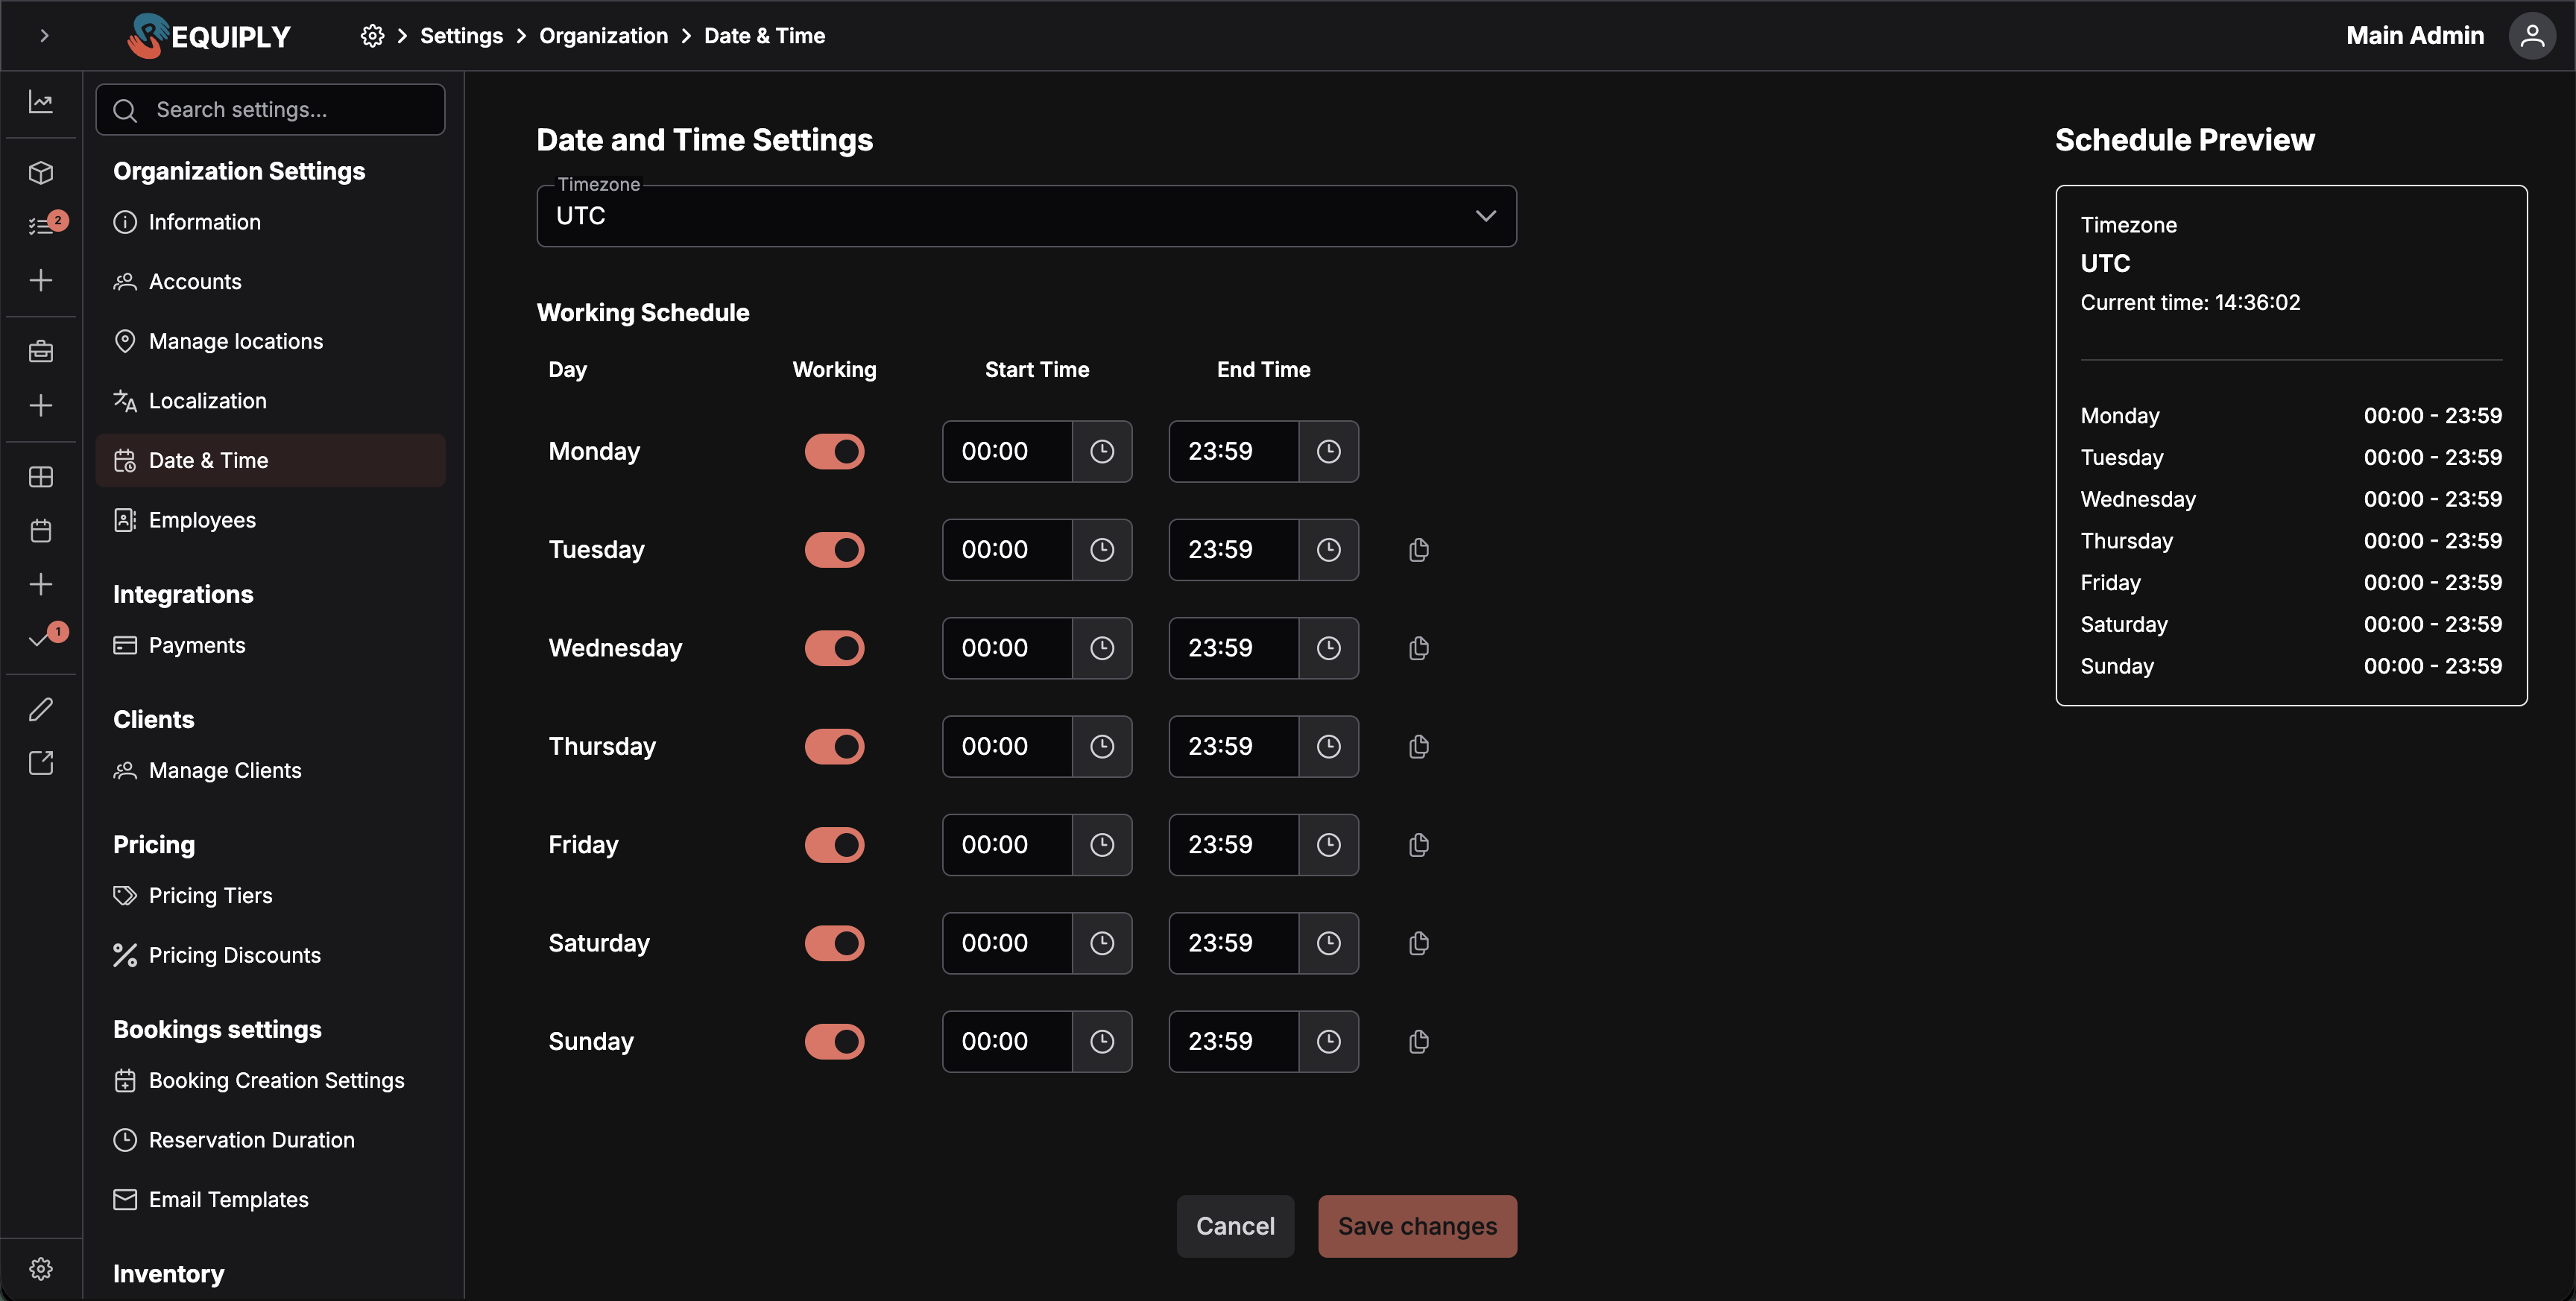Click the external link icon in left rail
2576x1301 pixels.
click(41, 763)
